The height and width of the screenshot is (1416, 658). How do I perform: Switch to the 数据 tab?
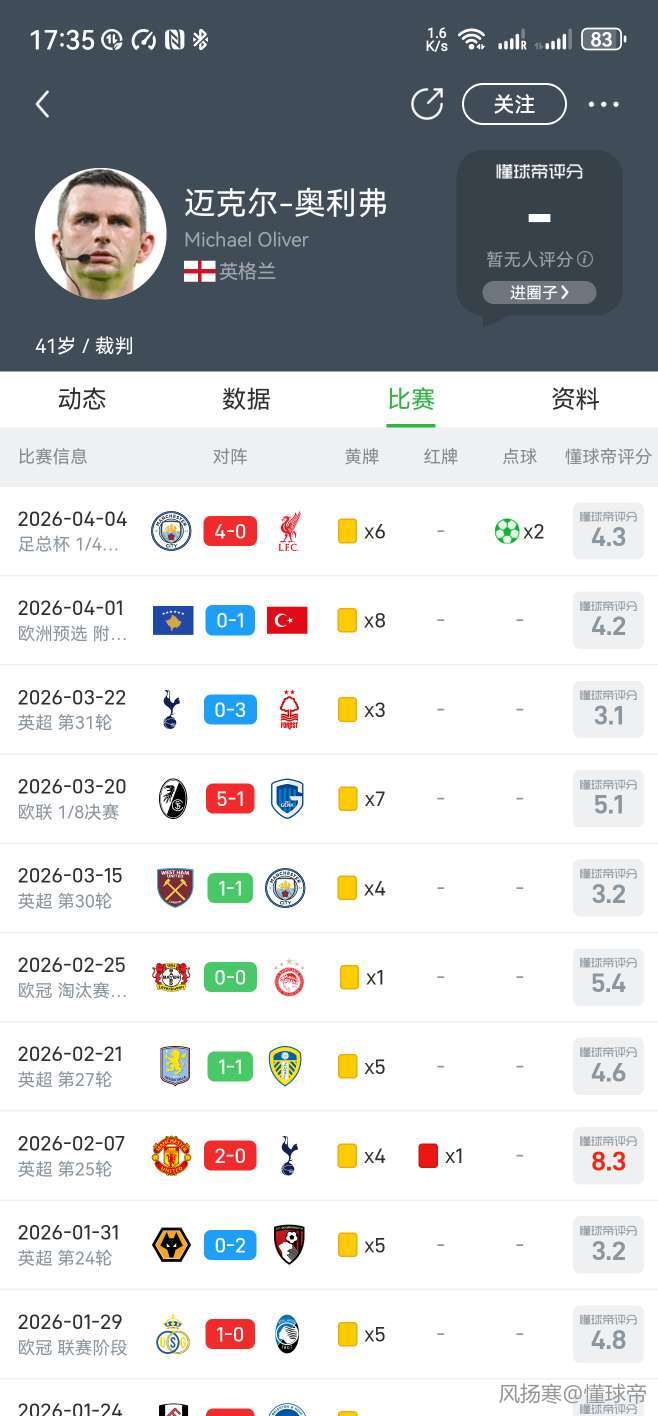click(x=246, y=399)
